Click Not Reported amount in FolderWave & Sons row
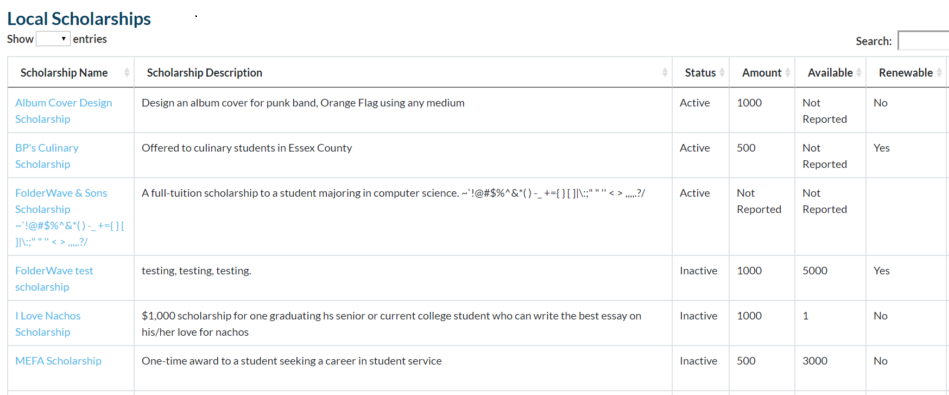This screenshot has height=395, width=949. (x=759, y=201)
